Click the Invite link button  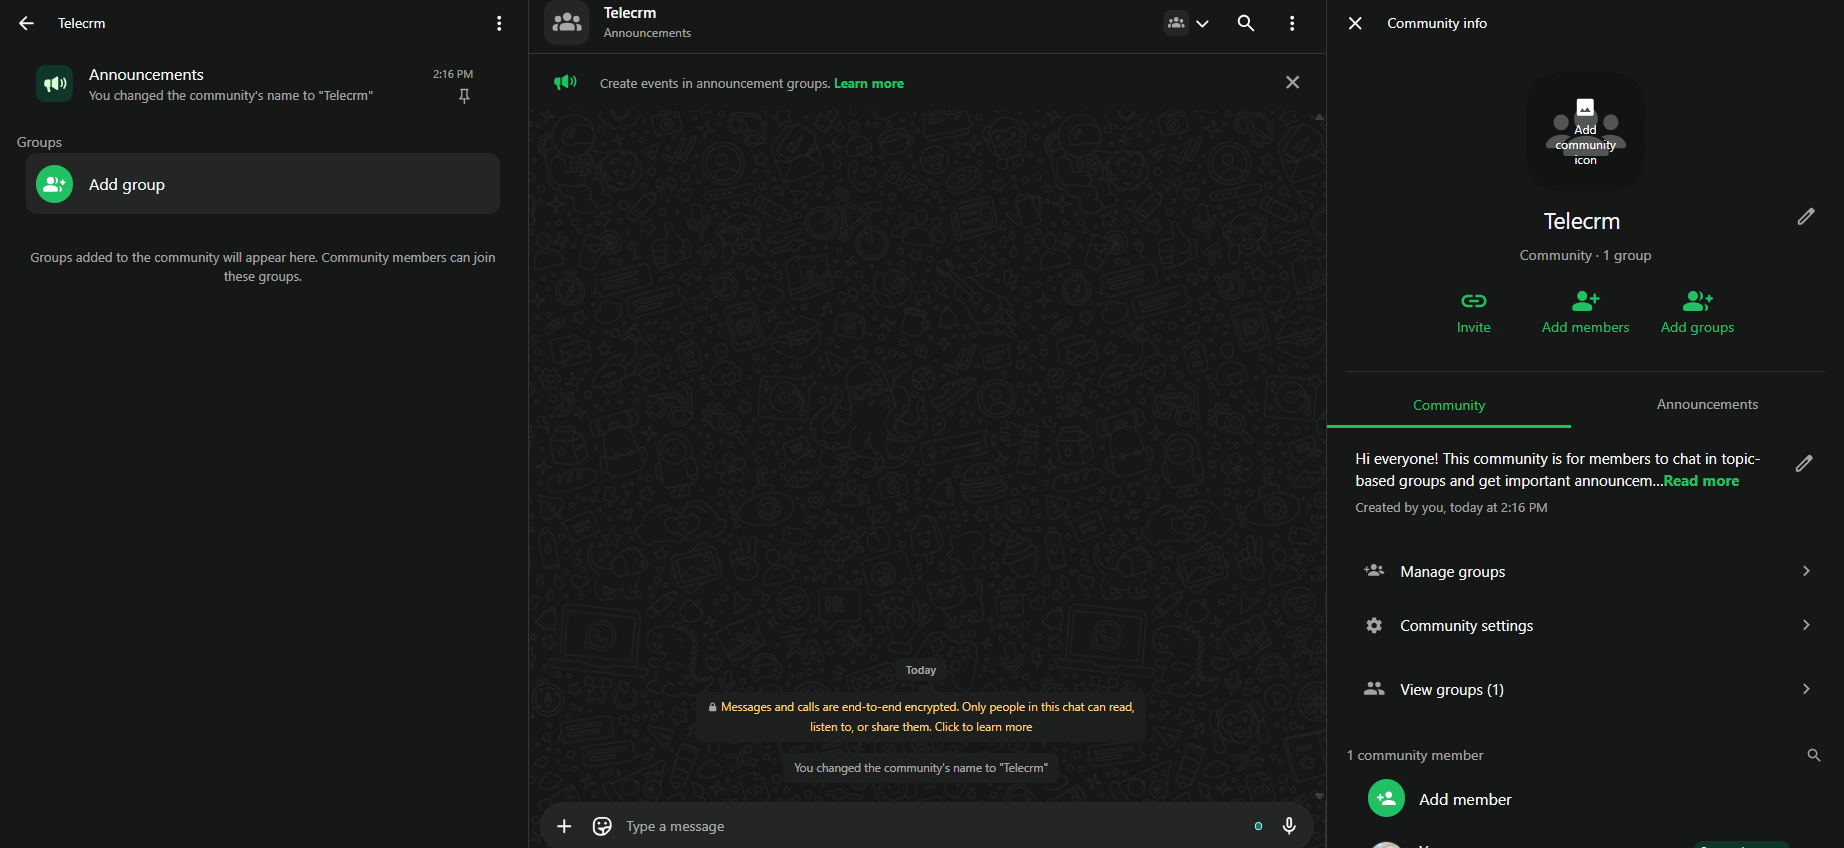[1474, 312]
